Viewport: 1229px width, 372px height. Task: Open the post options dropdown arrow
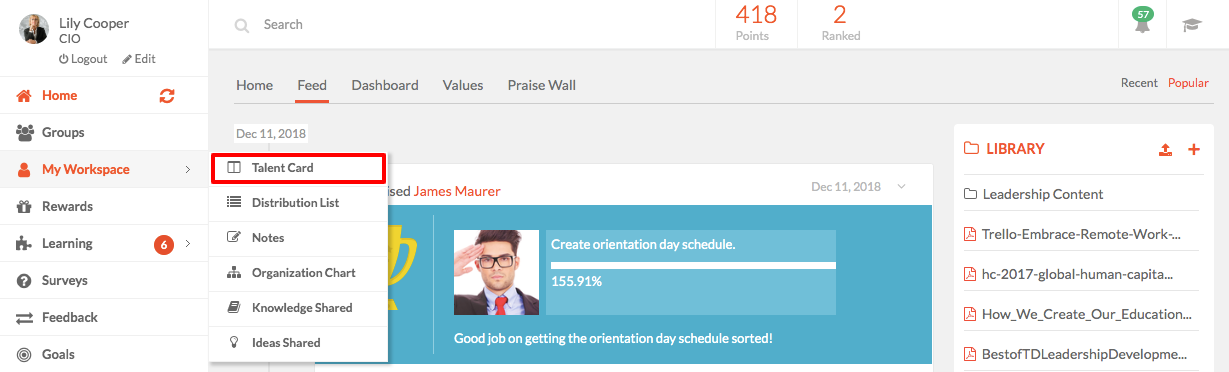[x=902, y=187]
